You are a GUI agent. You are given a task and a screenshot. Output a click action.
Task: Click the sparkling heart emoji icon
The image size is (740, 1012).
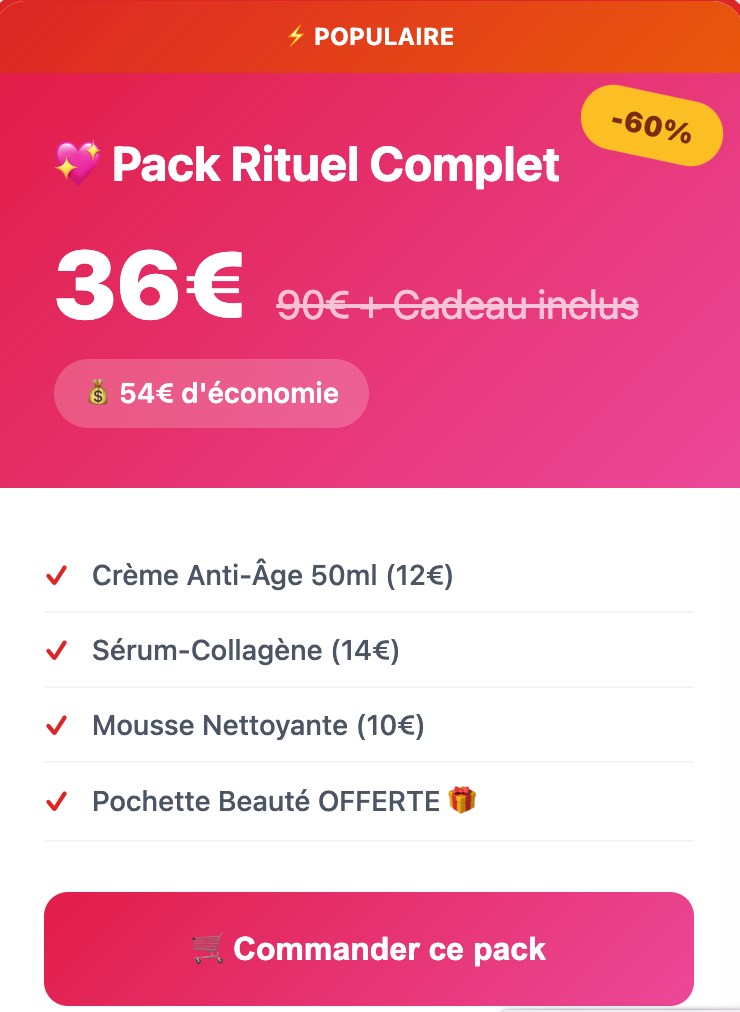[x=77, y=163]
